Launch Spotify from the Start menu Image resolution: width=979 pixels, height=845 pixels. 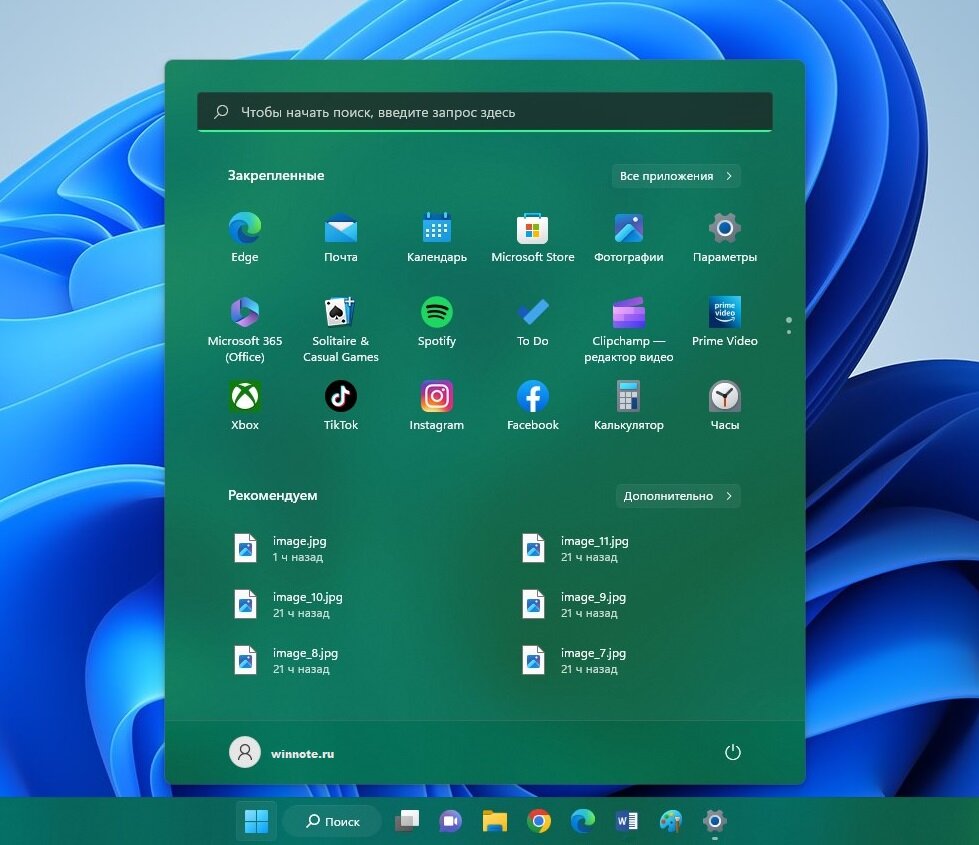[x=436, y=322]
